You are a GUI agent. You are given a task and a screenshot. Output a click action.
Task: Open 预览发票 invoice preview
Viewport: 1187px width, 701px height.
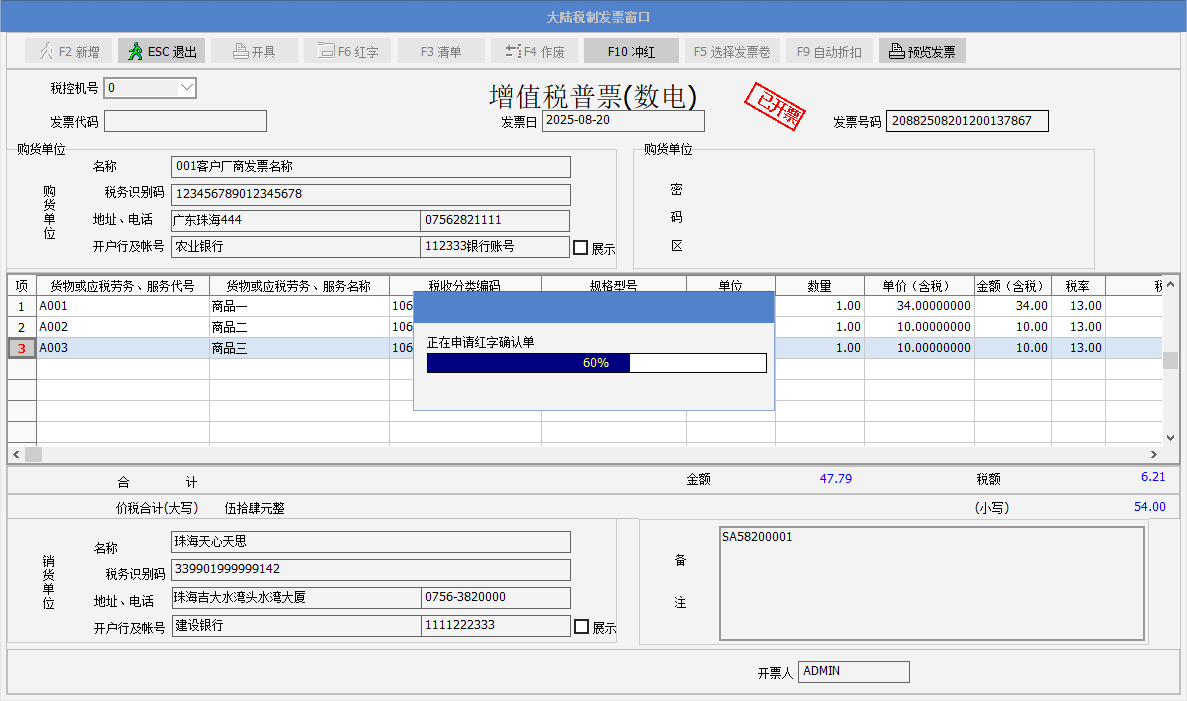921,51
